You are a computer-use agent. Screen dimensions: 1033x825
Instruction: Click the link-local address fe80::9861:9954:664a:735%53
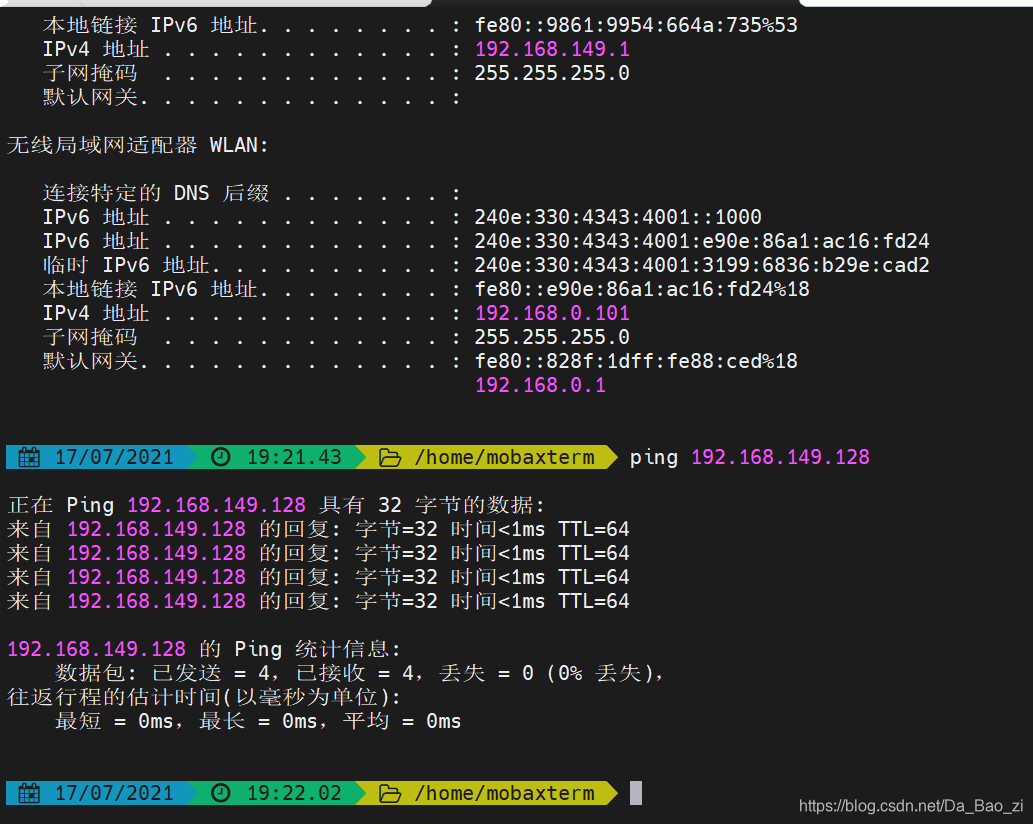click(x=636, y=25)
